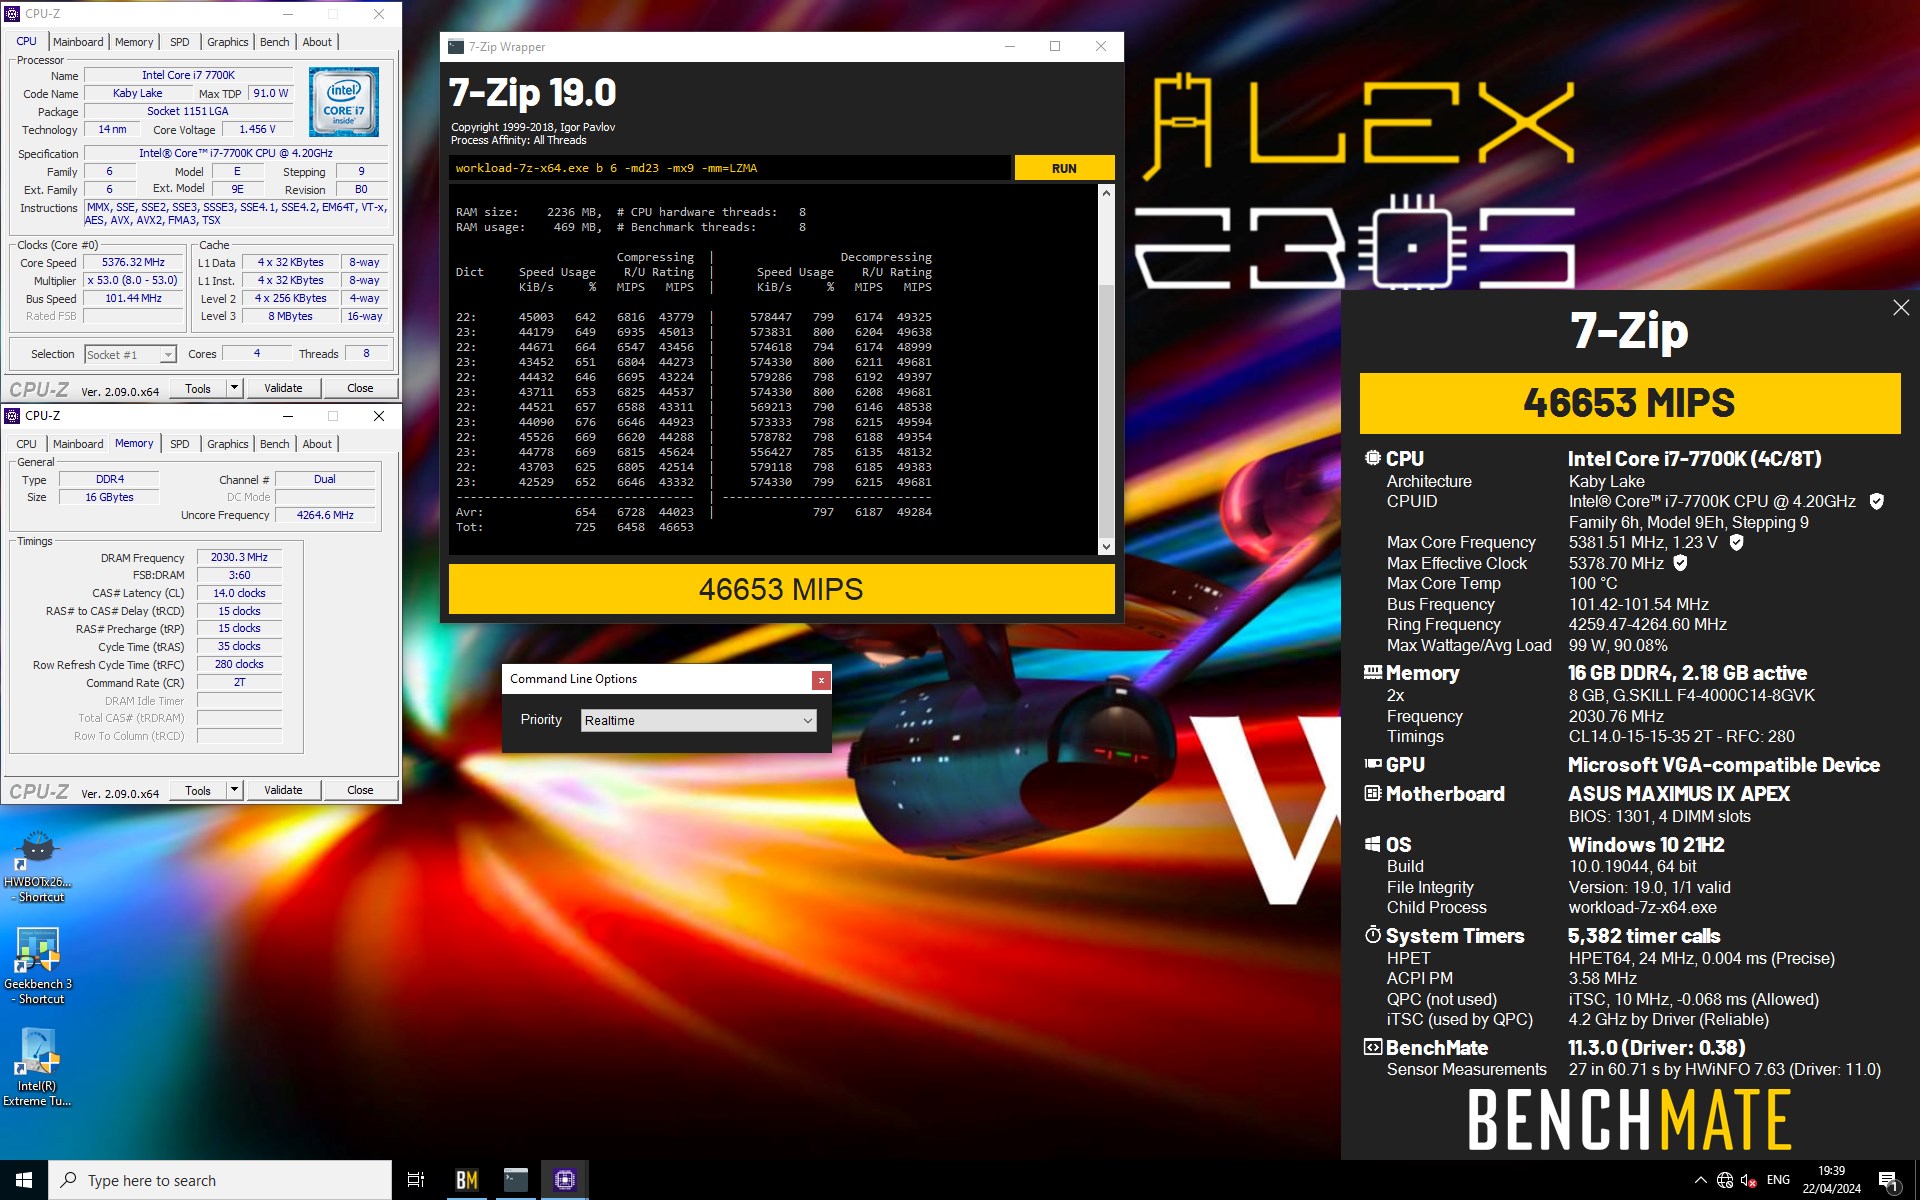
Task: Click the DRAM Frequency 2030.3 MHz value
Action: 239,558
